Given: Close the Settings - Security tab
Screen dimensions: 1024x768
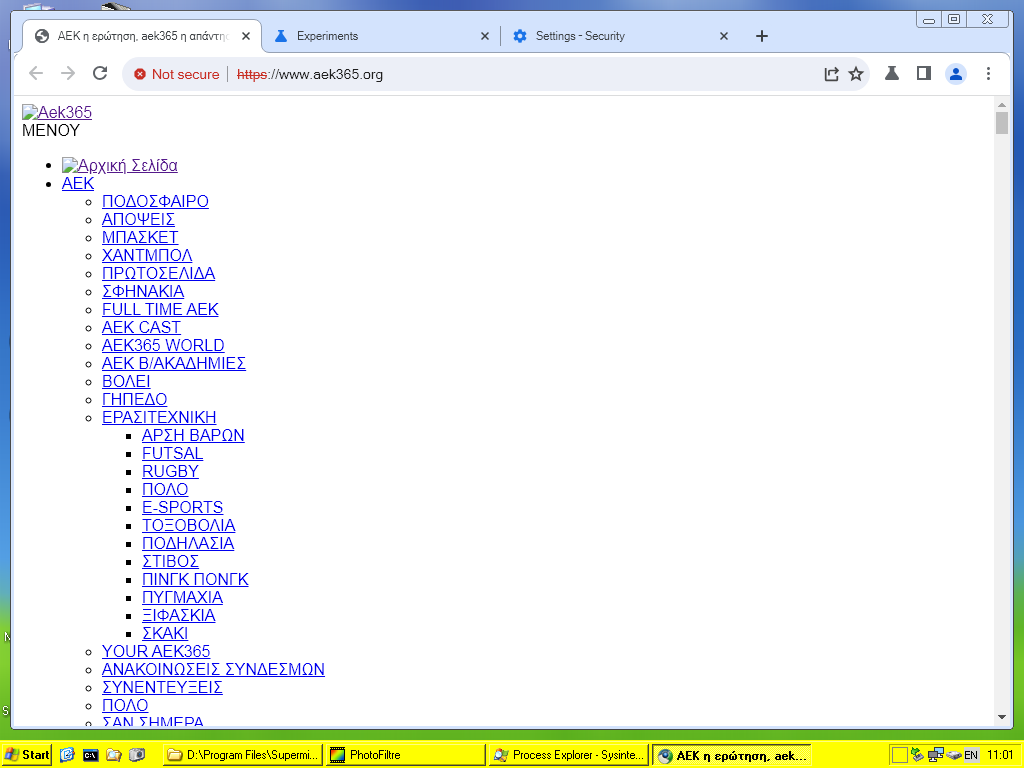Looking at the screenshot, I should (x=724, y=36).
